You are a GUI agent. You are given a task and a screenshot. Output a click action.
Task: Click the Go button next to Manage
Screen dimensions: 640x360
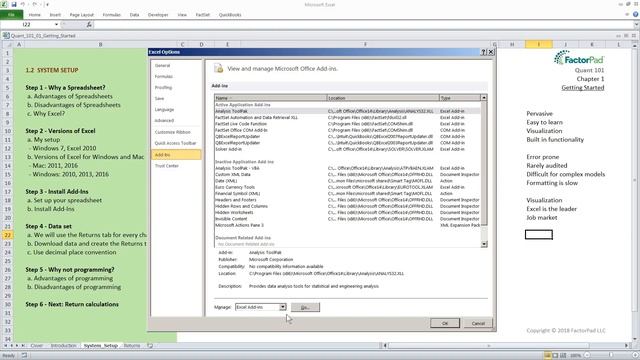[x=305, y=307]
